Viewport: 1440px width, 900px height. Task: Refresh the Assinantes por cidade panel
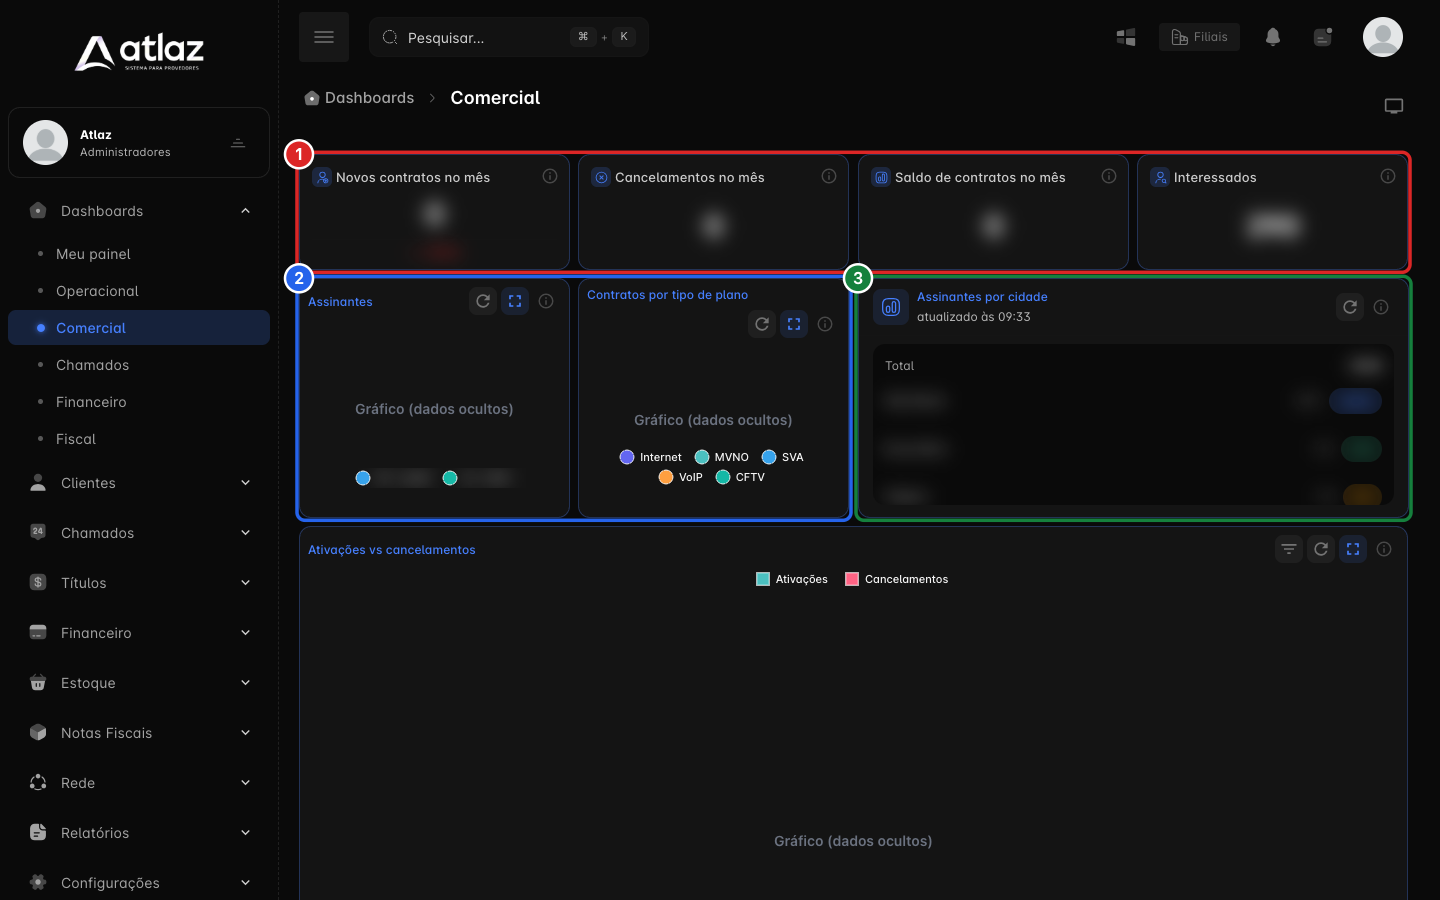point(1350,307)
